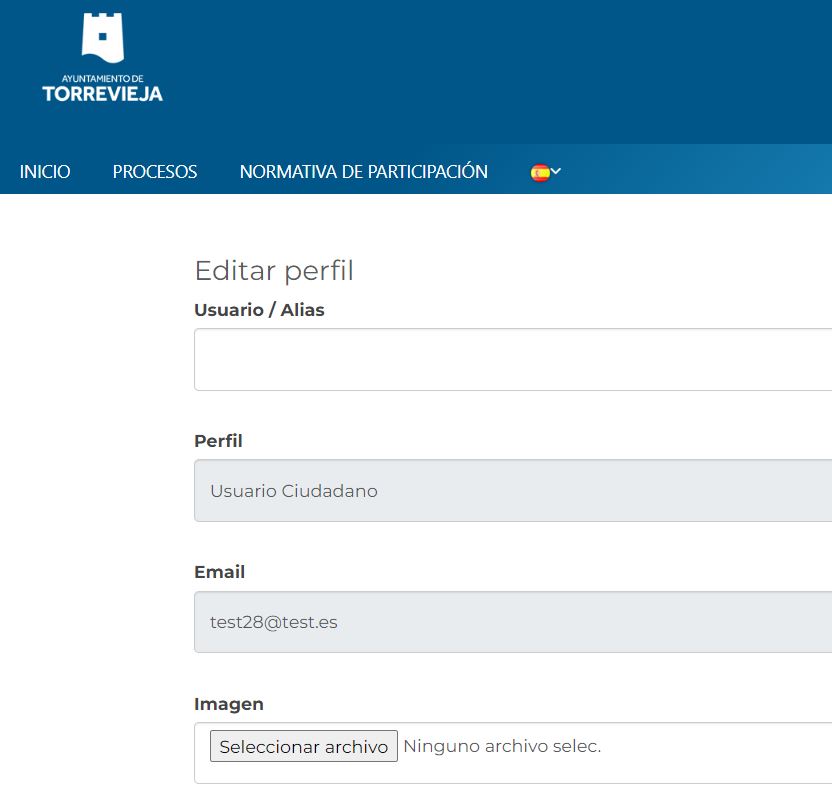Viewport: 832px width, 788px height.
Task: Click the 'Ninguno archivo selec.' text
Action: pyautogui.click(x=502, y=746)
